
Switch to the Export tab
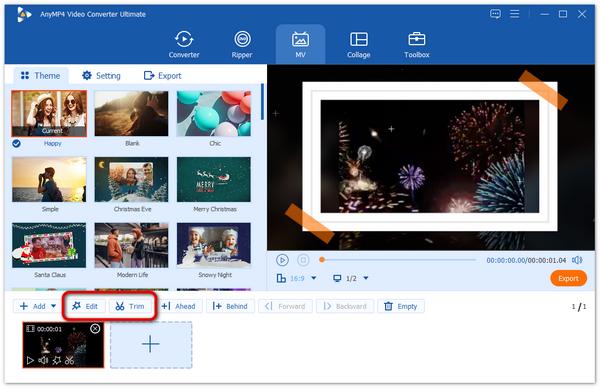click(163, 76)
